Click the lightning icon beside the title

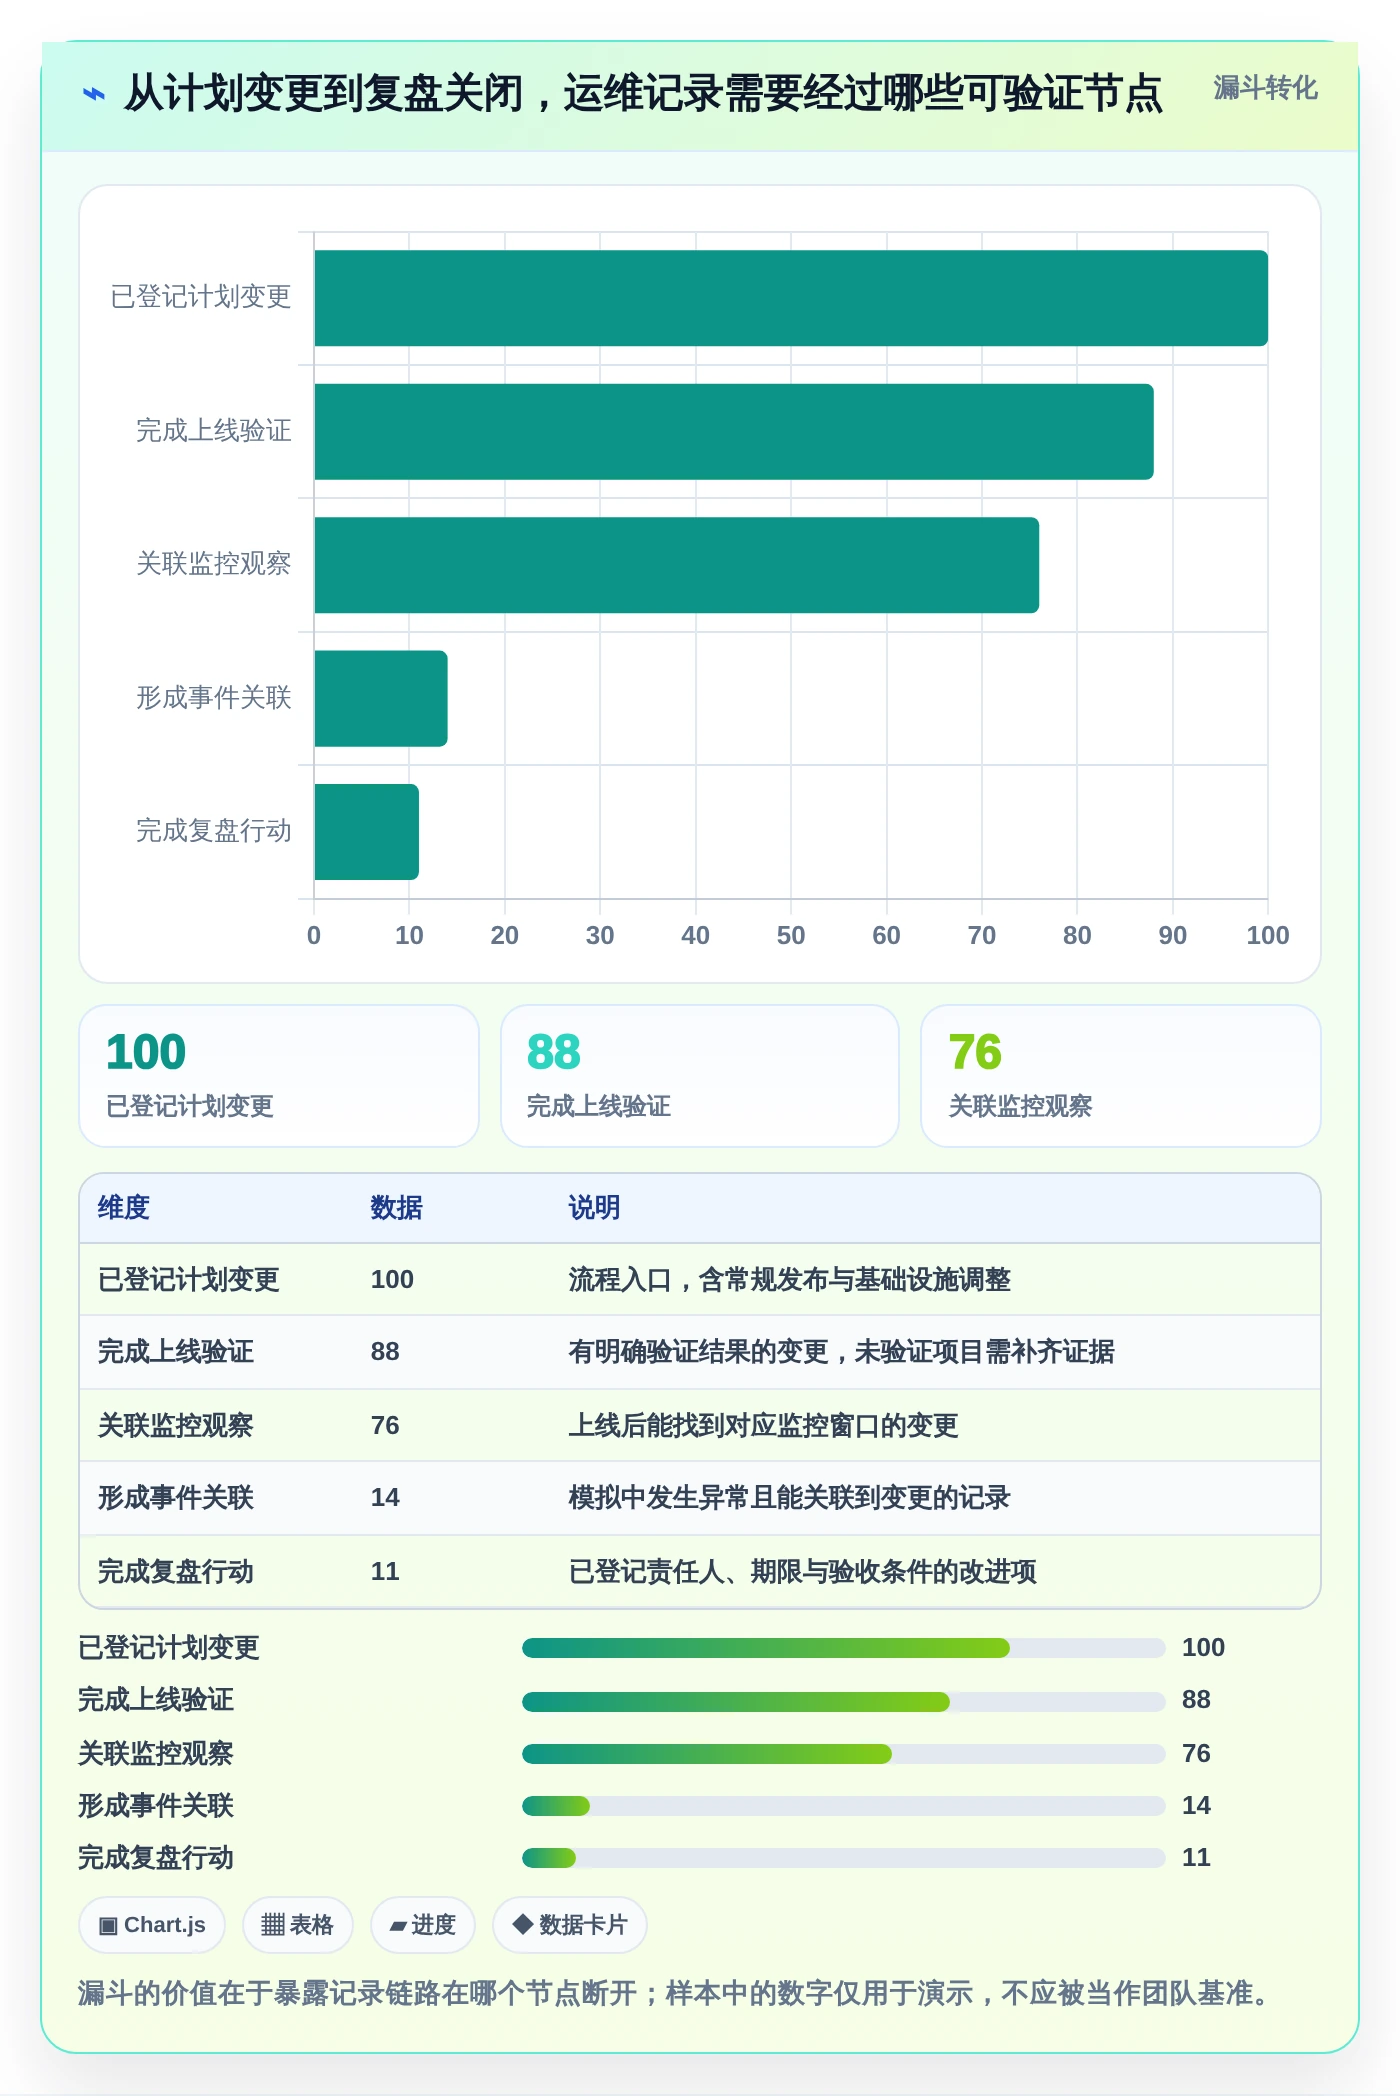(x=93, y=94)
